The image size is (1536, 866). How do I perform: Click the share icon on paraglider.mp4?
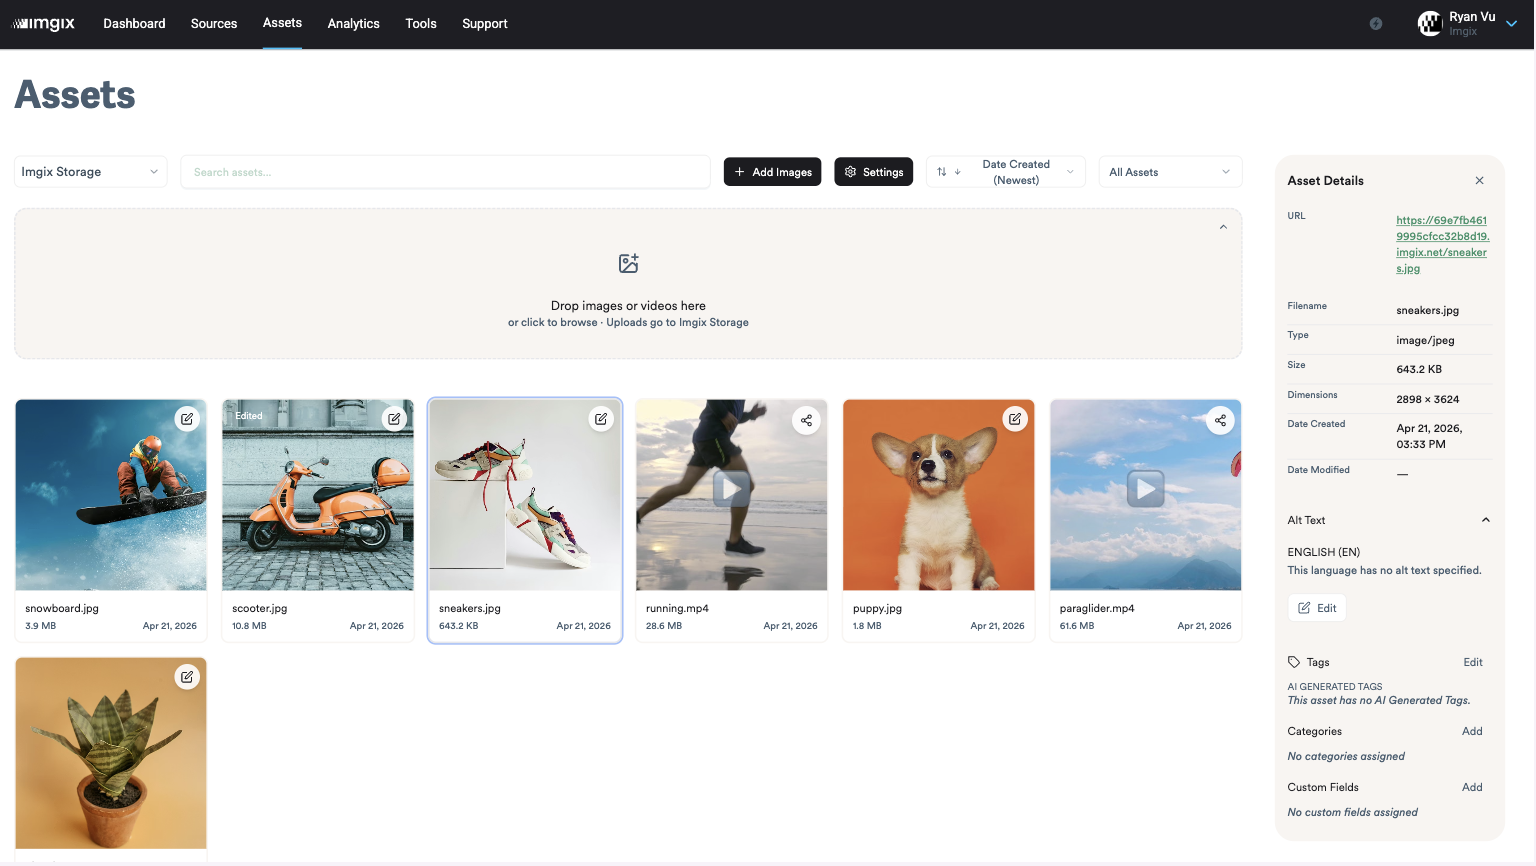pyautogui.click(x=1220, y=420)
